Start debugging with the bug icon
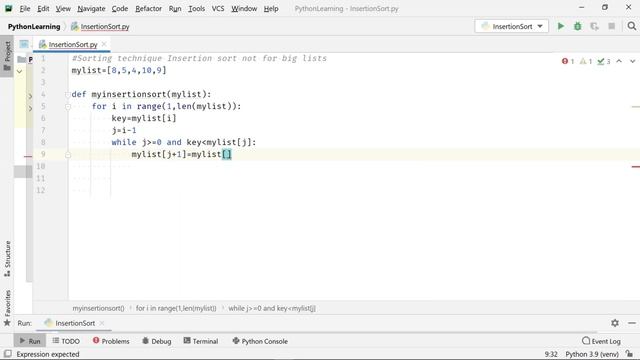The height and width of the screenshot is (360, 640). [578, 26]
